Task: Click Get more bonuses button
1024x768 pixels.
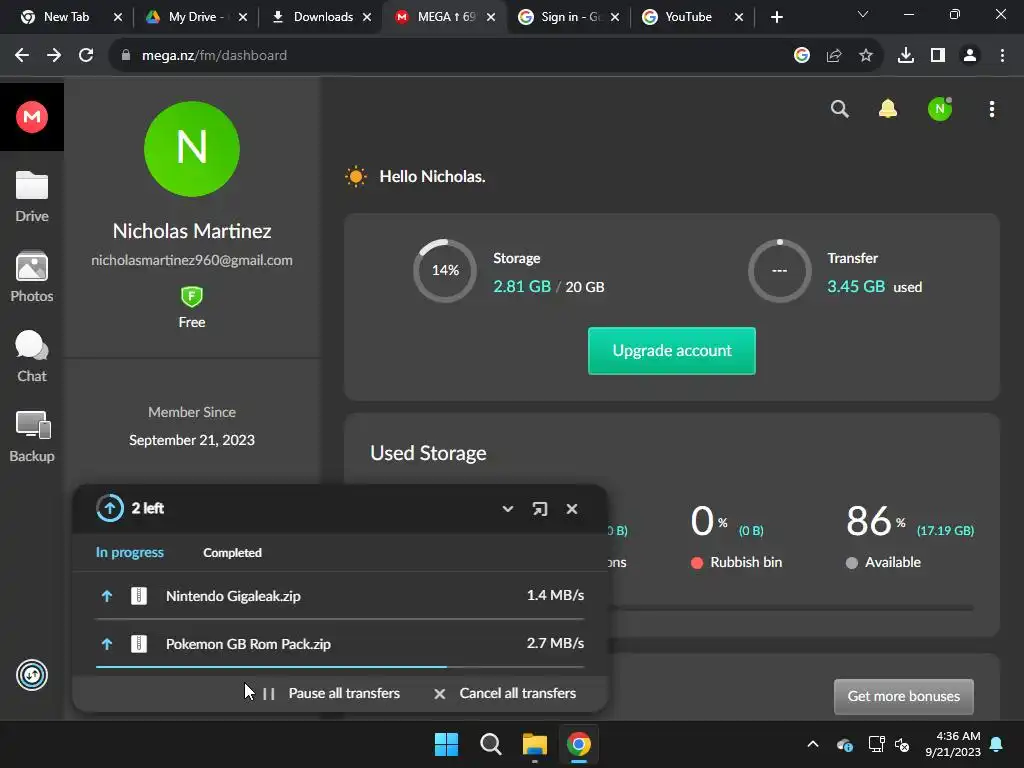Action: pos(903,696)
